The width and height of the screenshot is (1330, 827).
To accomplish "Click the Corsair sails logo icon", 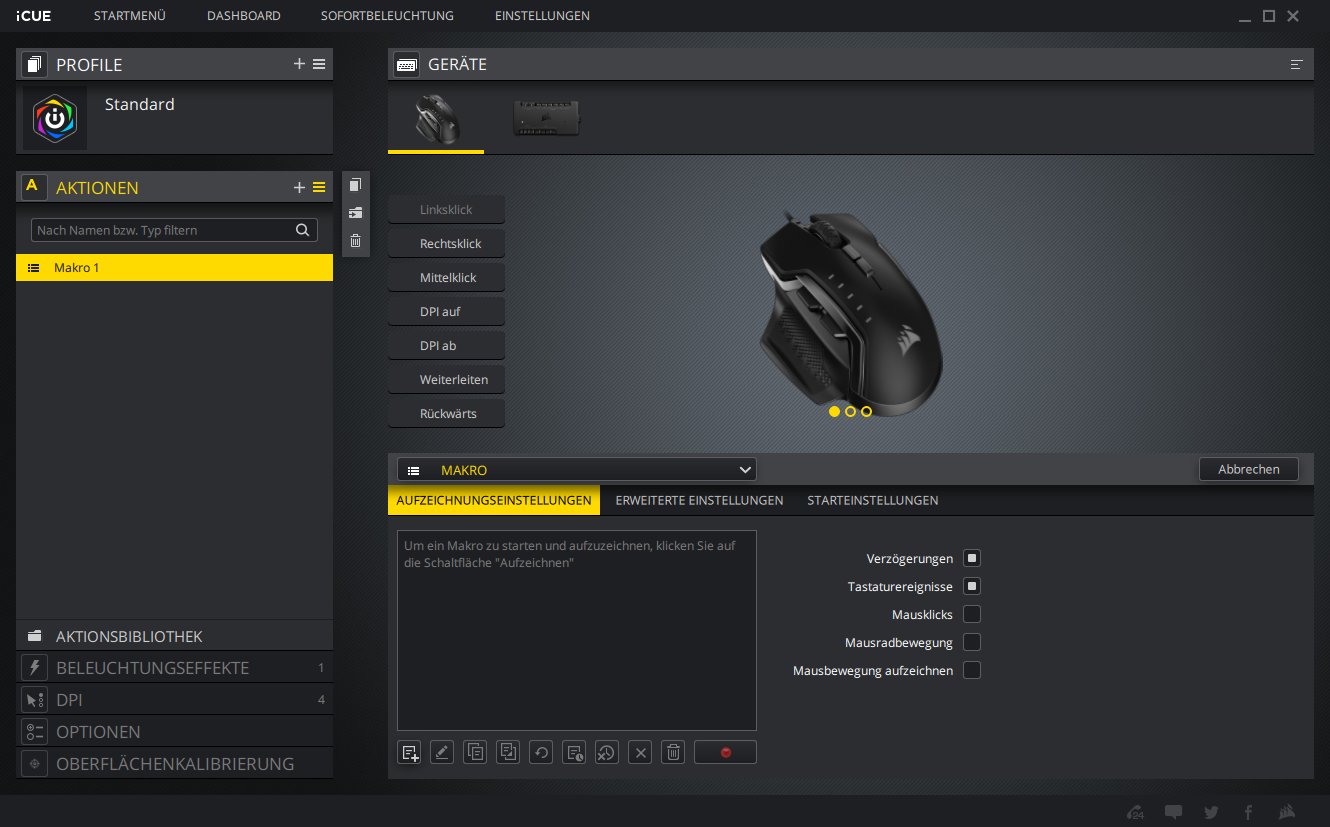I will (1288, 812).
